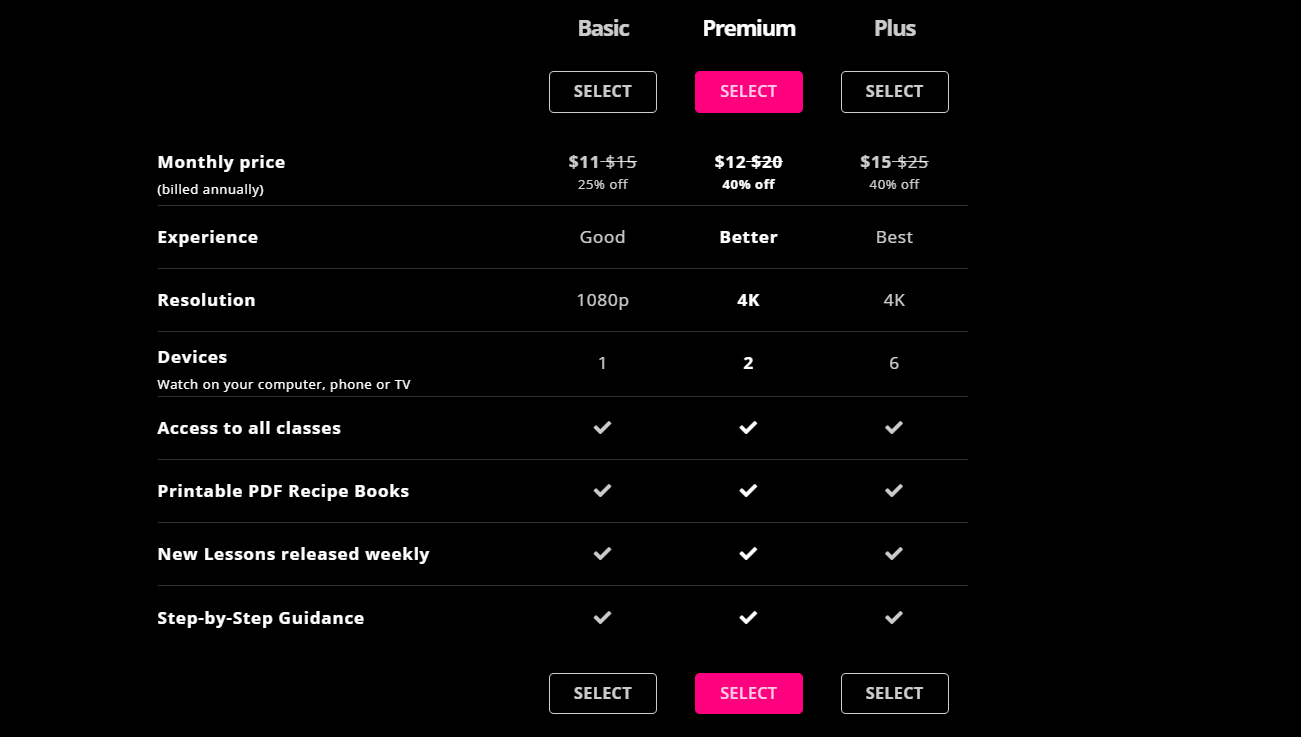The image size is (1301, 737).
Task: Click the bottom SELECT button for Basic
Action: pos(602,693)
